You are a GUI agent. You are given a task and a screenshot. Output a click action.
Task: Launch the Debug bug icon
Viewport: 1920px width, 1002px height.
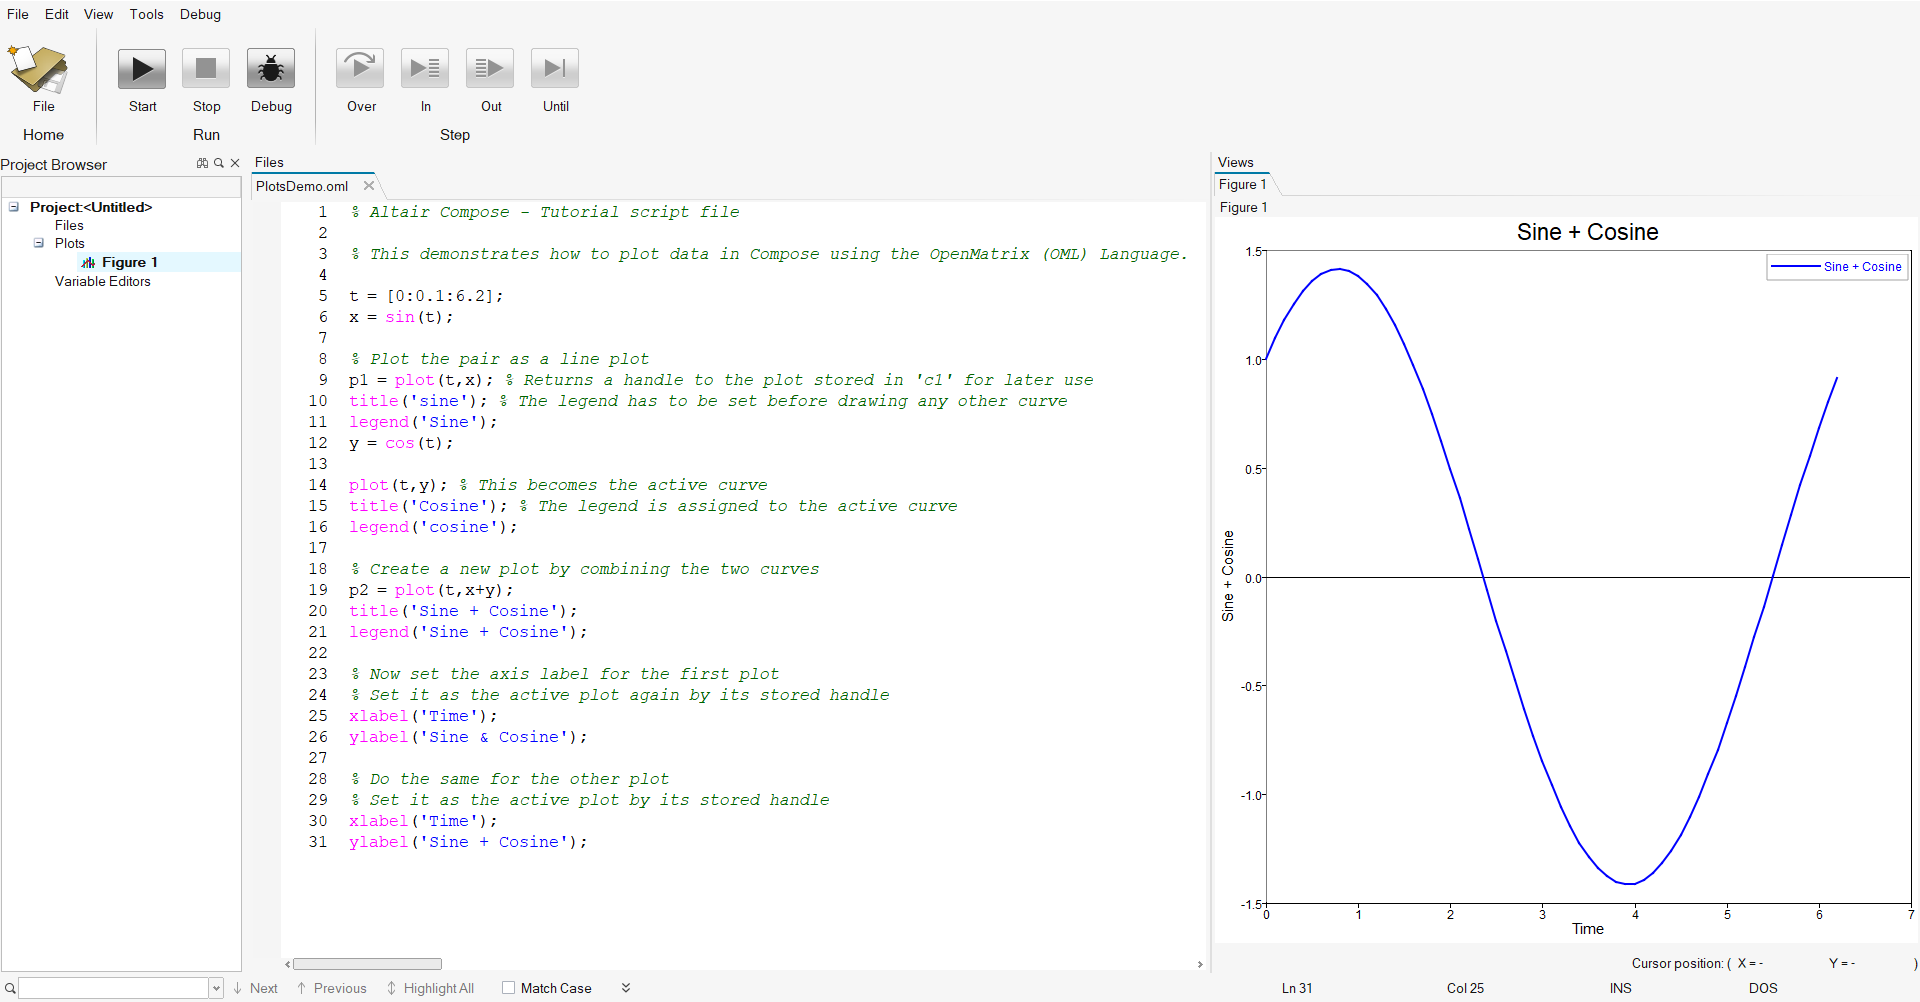pyautogui.click(x=271, y=69)
